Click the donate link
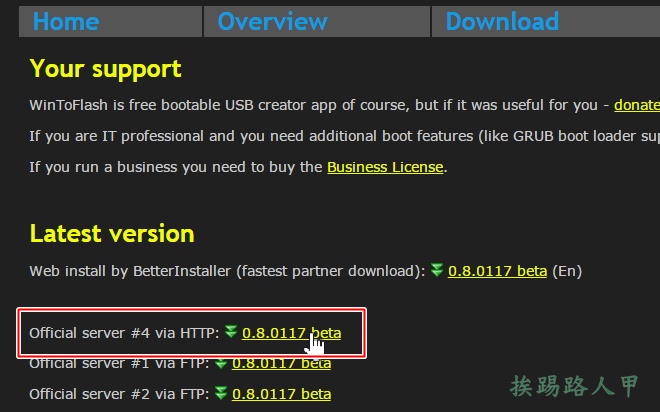The image size is (660, 412). [x=636, y=105]
